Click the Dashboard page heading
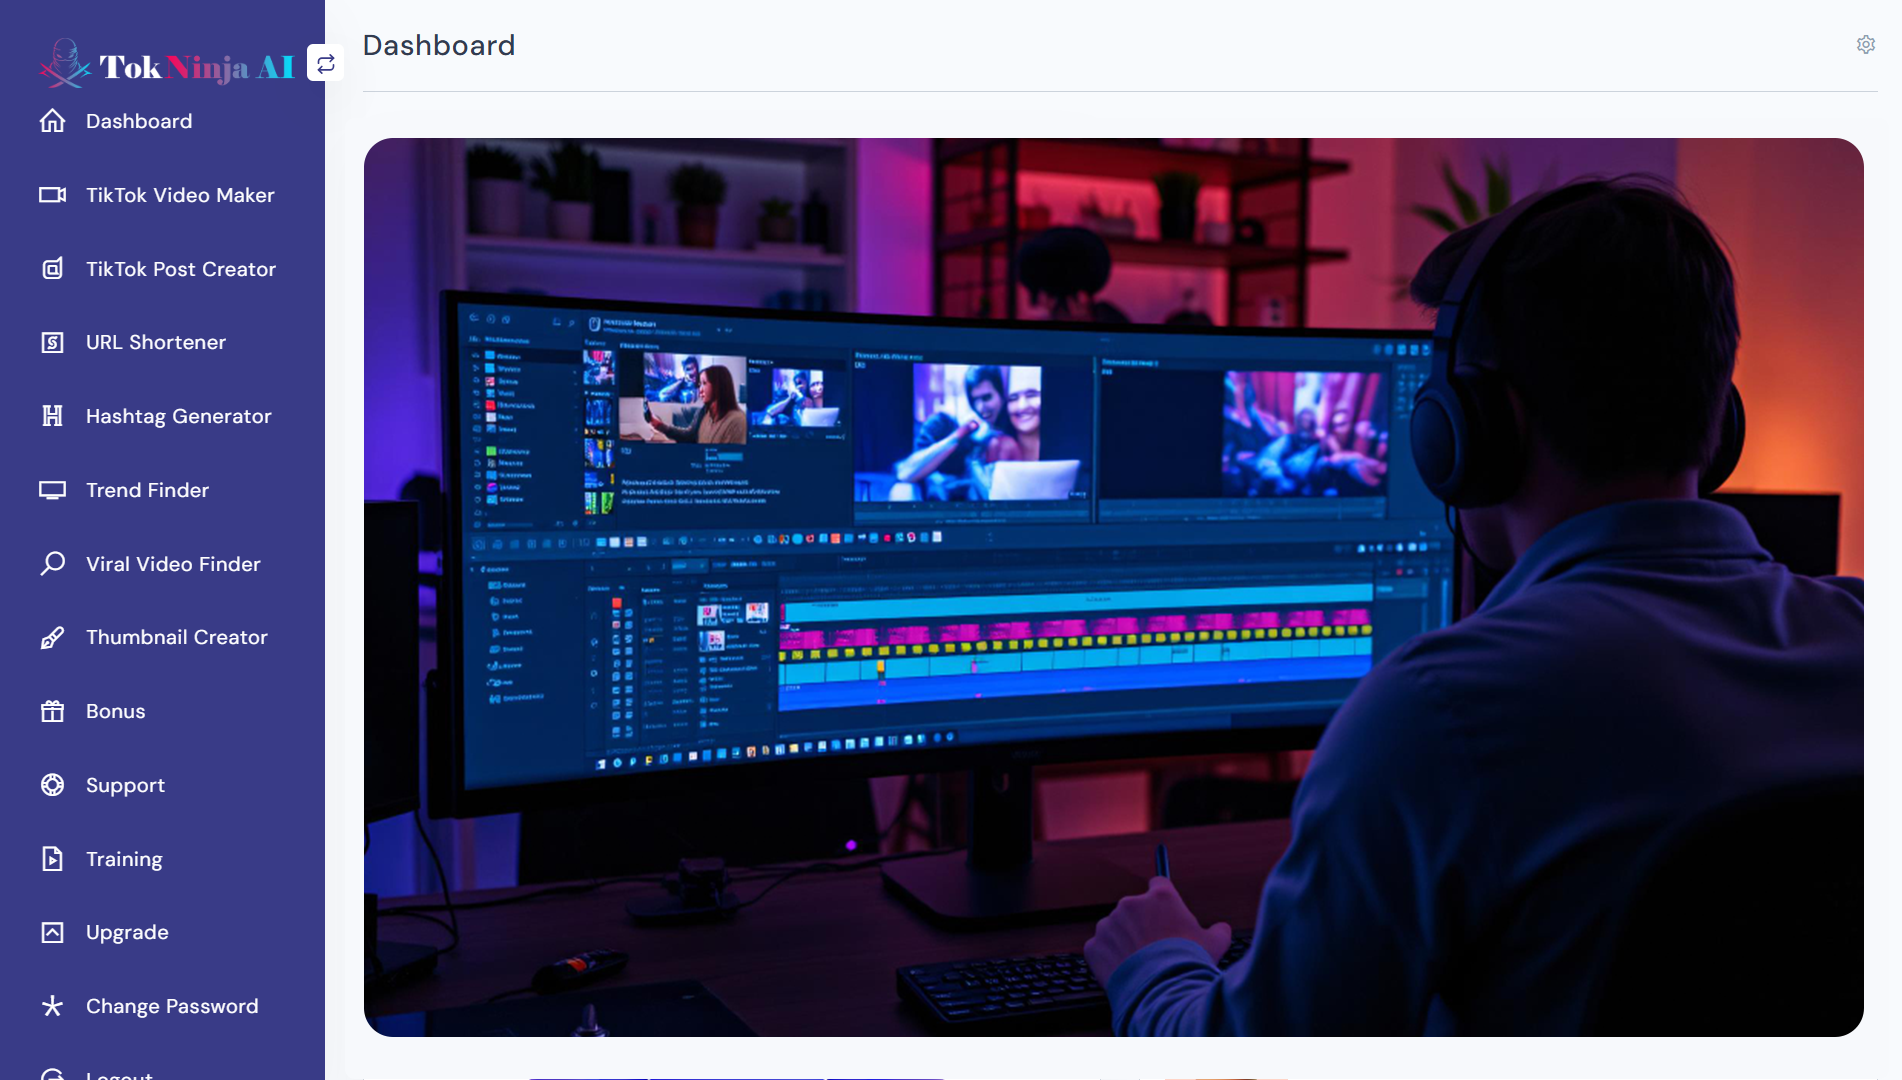Viewport: 1902px width, 1080px height. point(439,46)
